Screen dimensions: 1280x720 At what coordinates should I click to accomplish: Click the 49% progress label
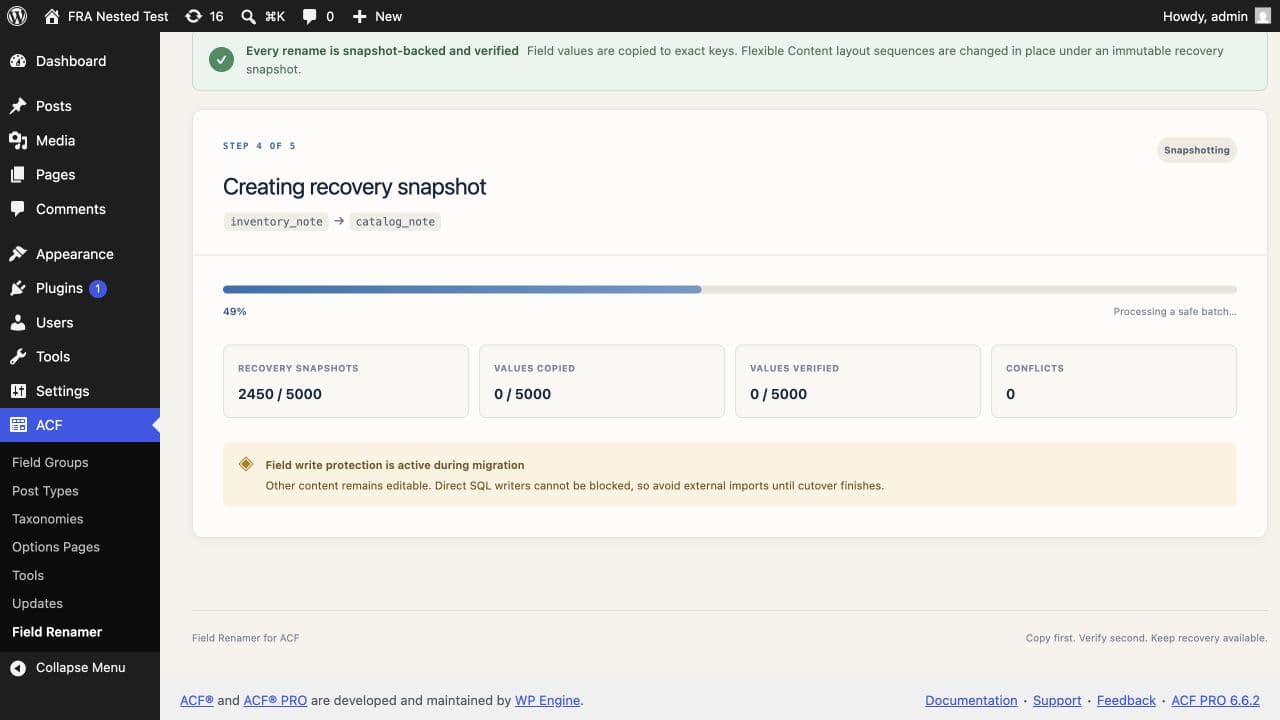coord(235,312)
